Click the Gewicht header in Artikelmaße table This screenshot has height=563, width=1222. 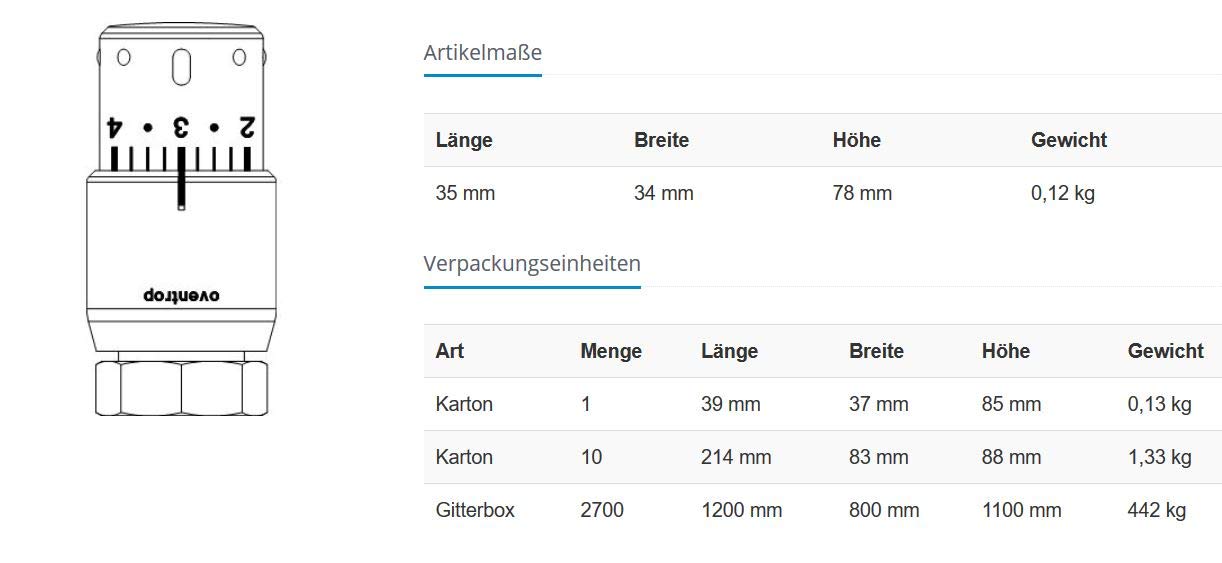click(x=1068, y=141)
